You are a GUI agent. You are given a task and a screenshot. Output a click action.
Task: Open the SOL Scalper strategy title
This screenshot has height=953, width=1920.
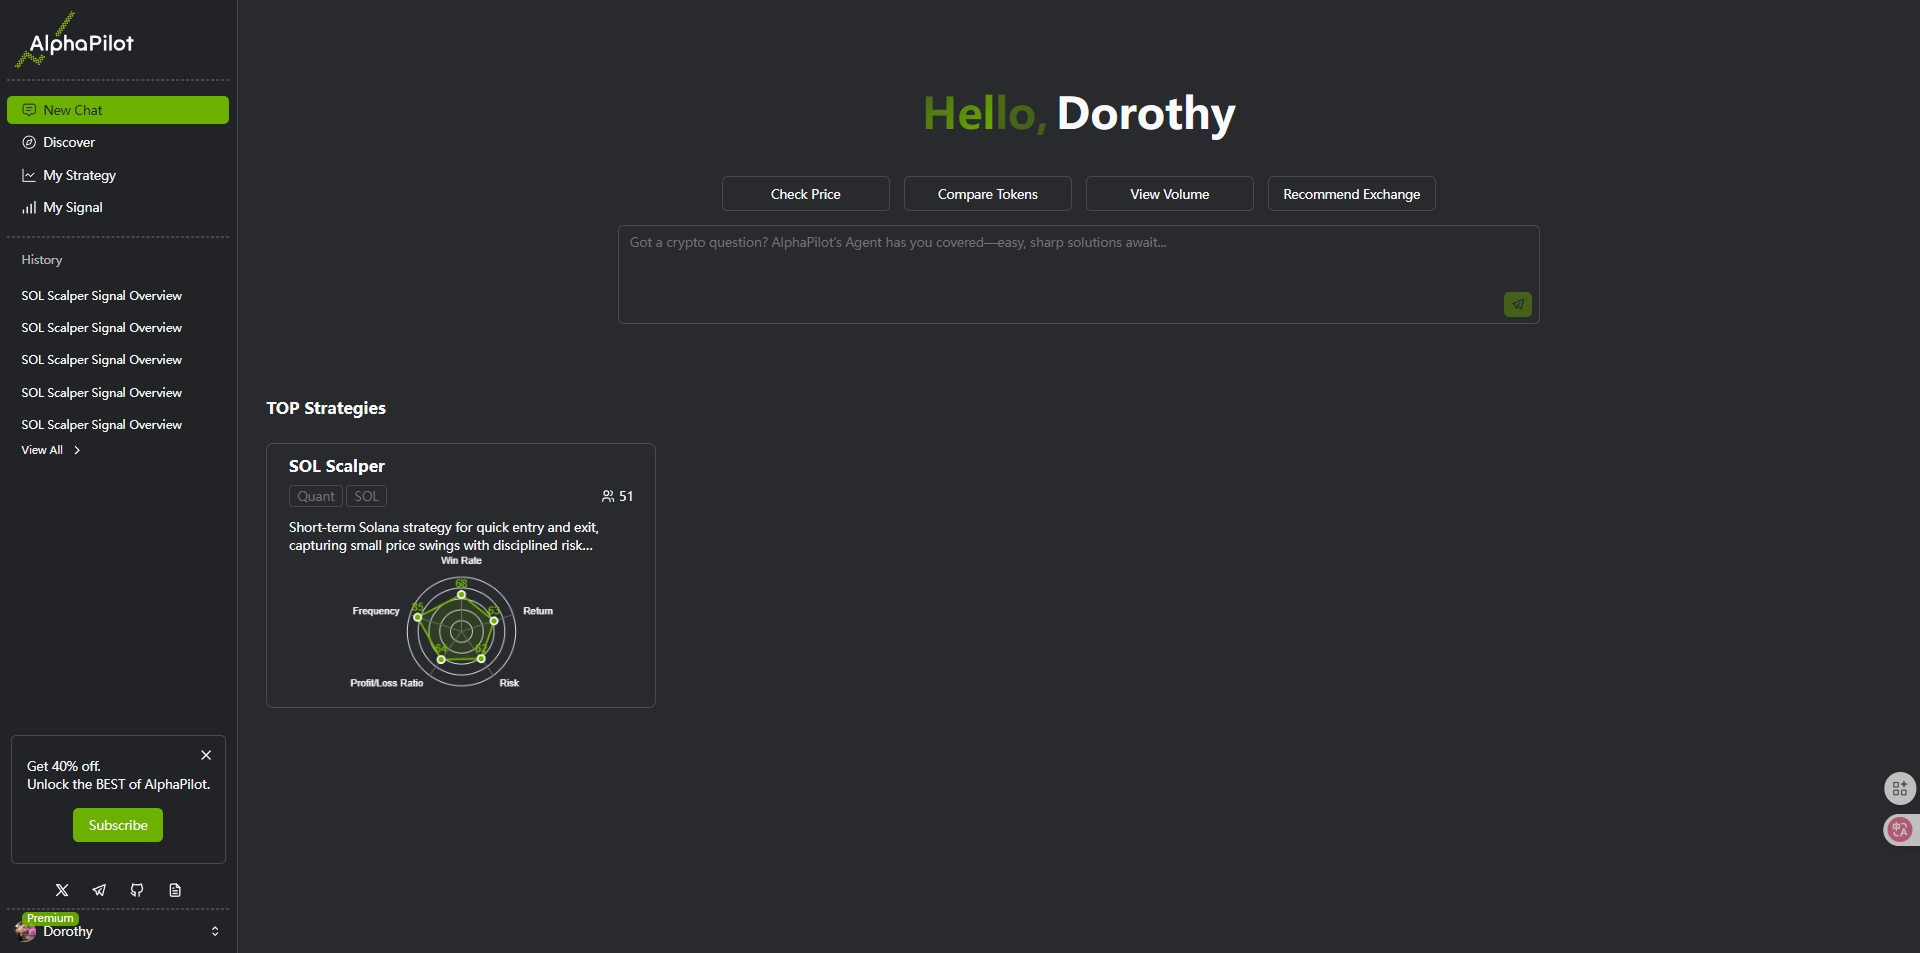click(x=337, y=466)
